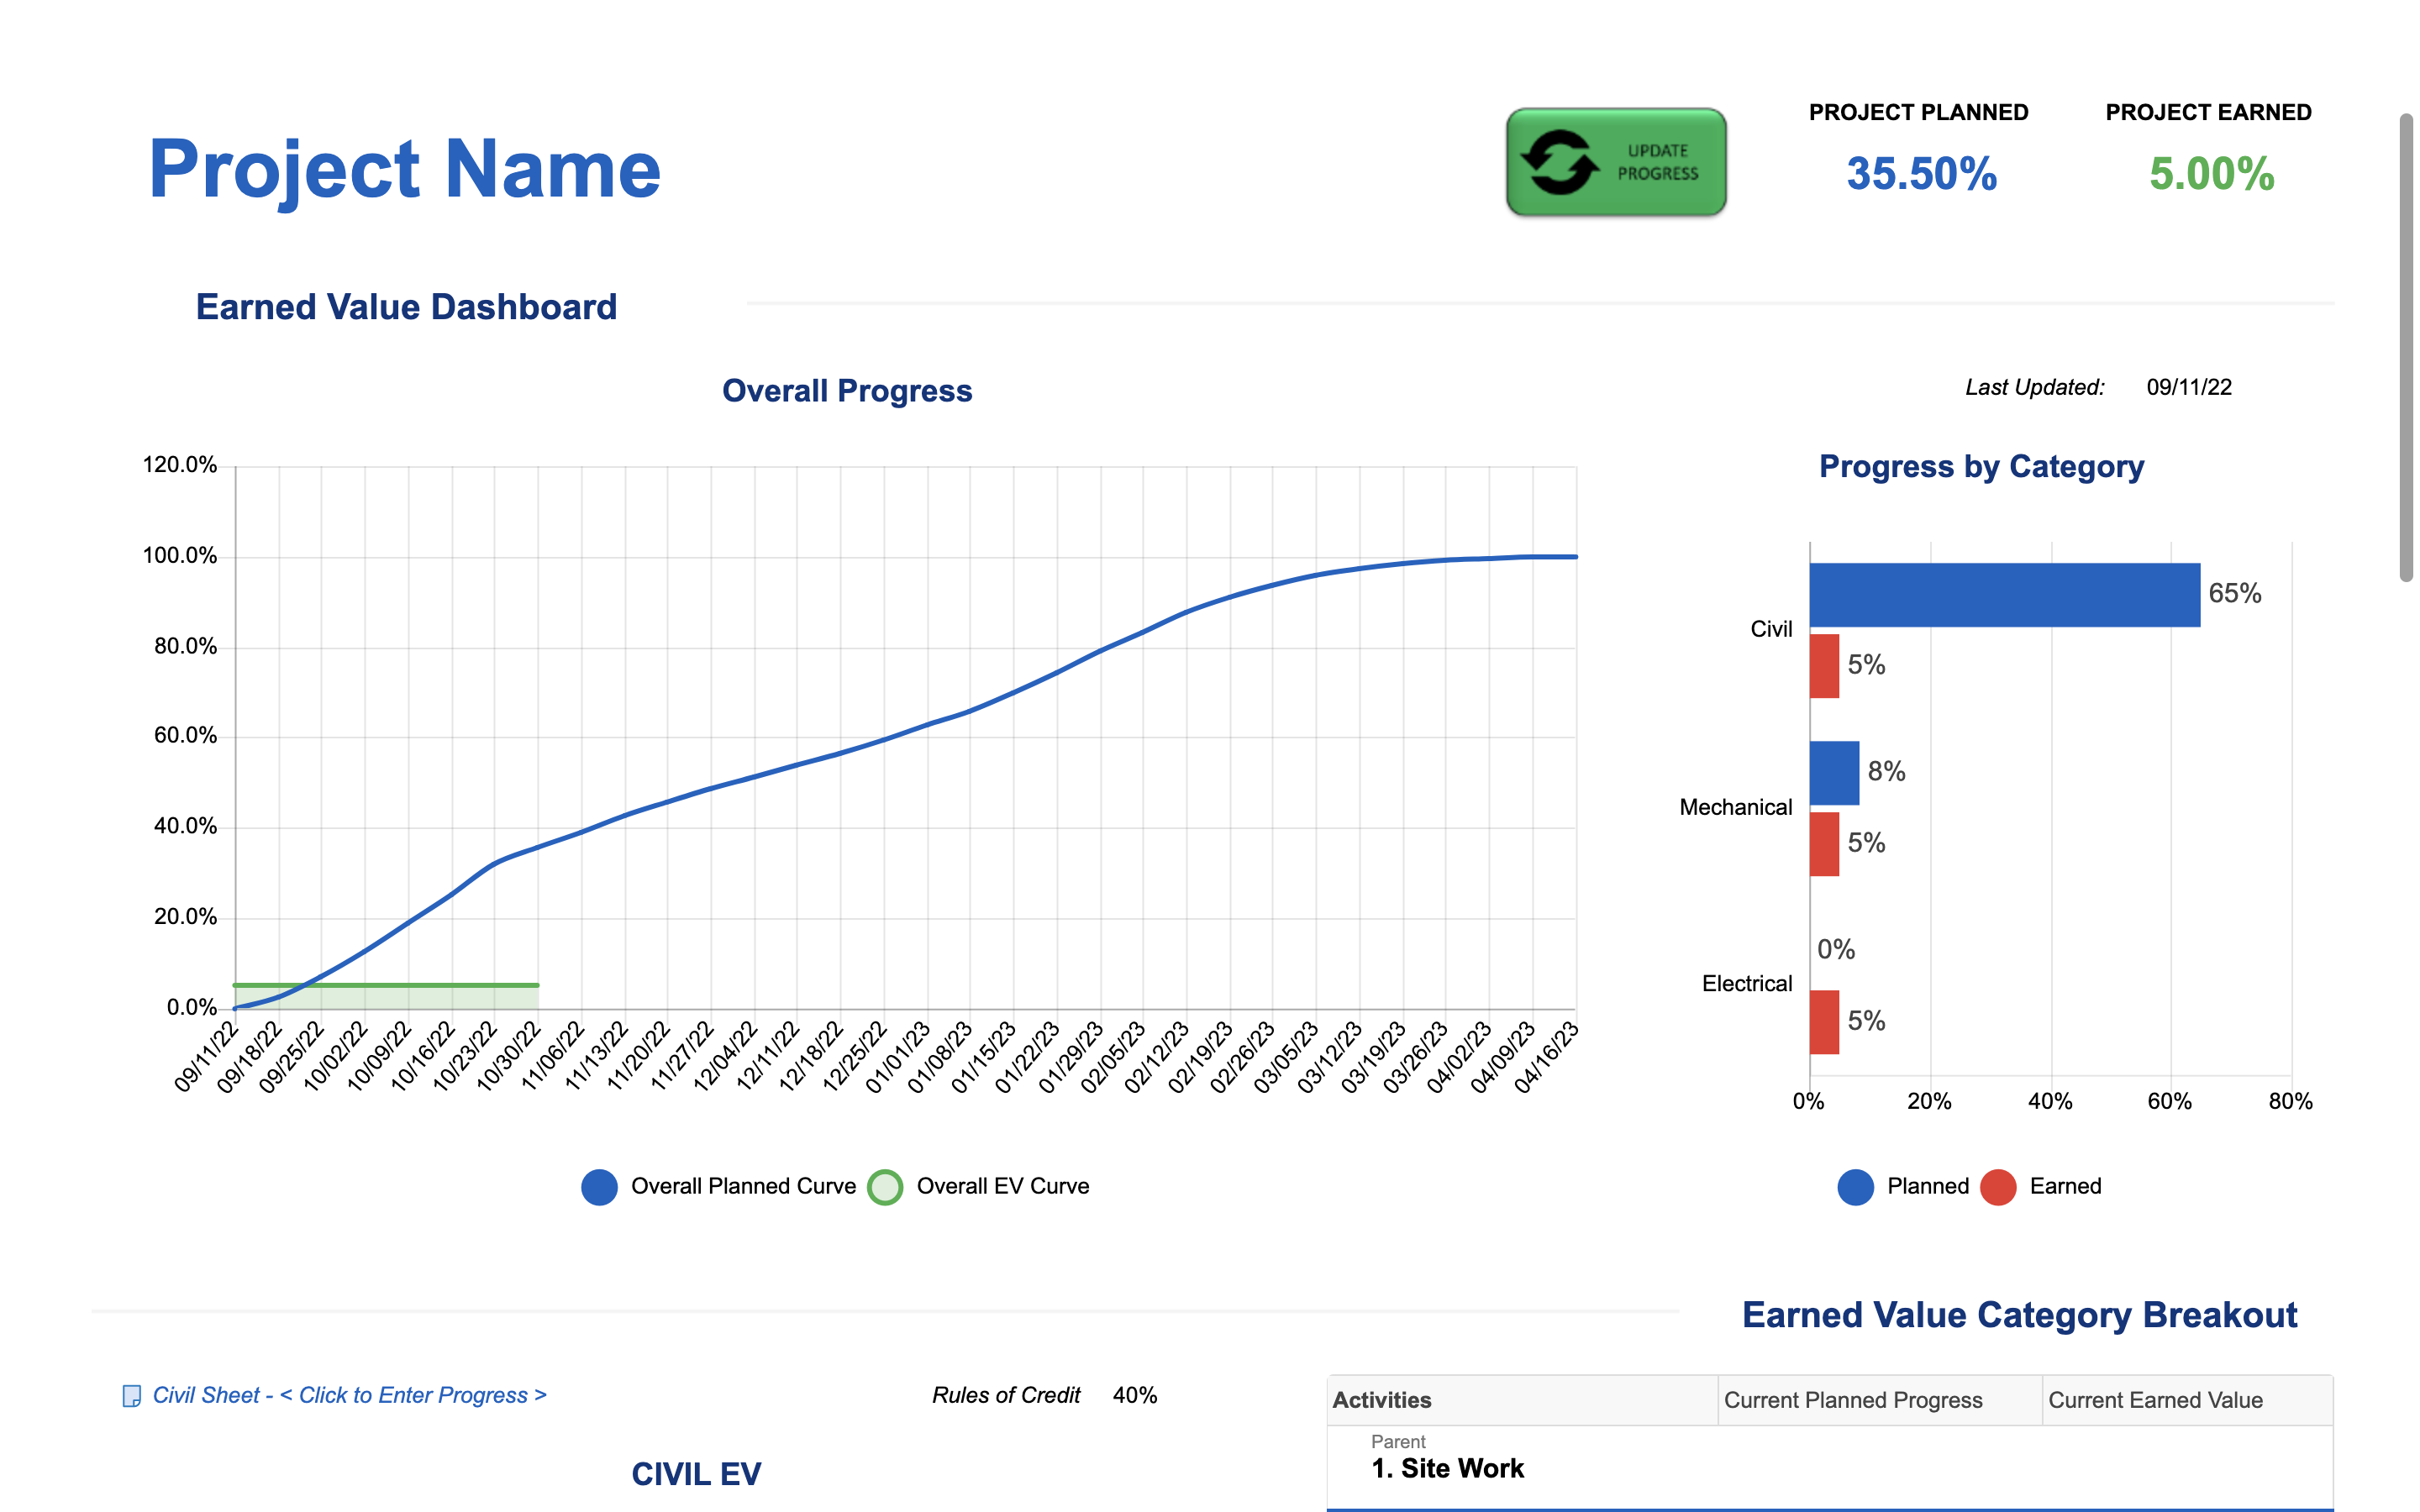Toggle Overall EV Curve legend marker

tap(885, 1187)
